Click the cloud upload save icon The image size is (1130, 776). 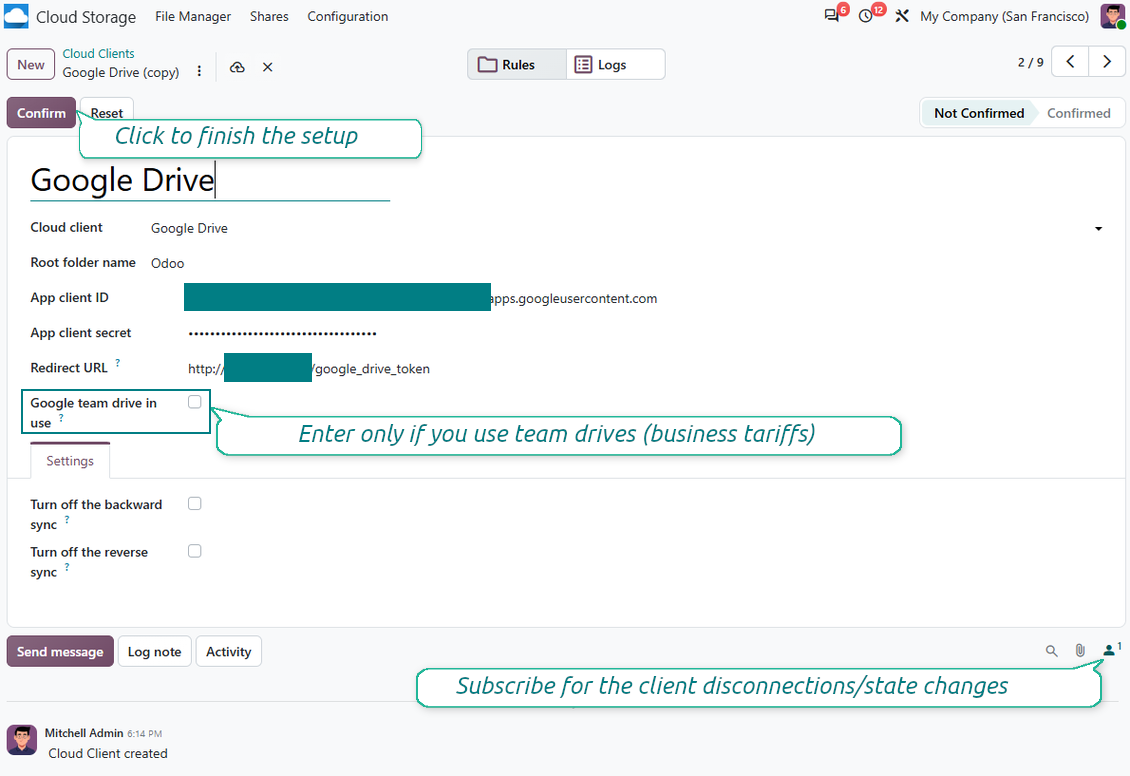[x=237, y=67]
